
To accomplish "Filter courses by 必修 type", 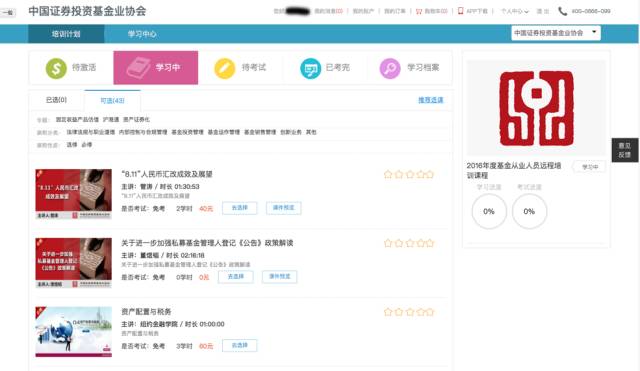I will 87,145.
